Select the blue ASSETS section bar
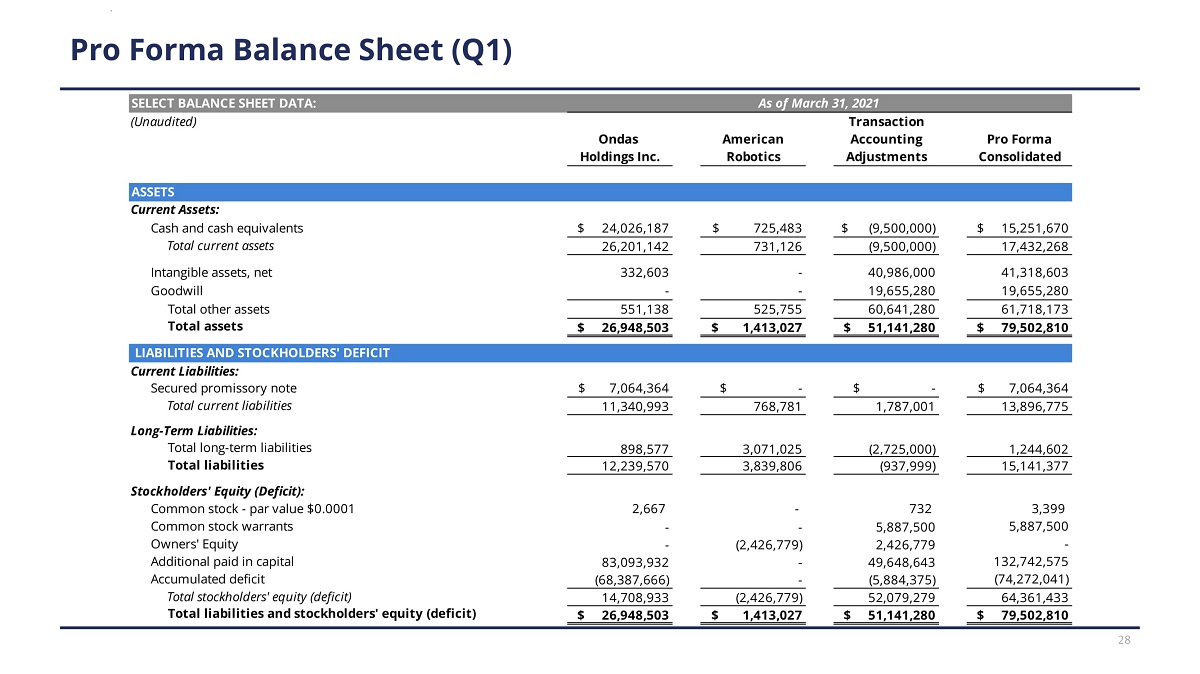The height and width of the screenshot is (674, 1200). [600, 192]
